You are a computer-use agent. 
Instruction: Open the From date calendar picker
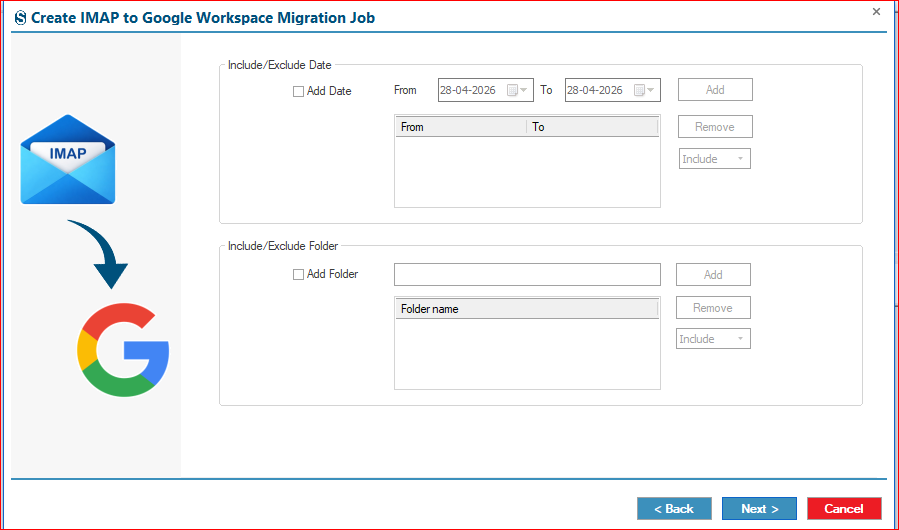pos(517,90)
